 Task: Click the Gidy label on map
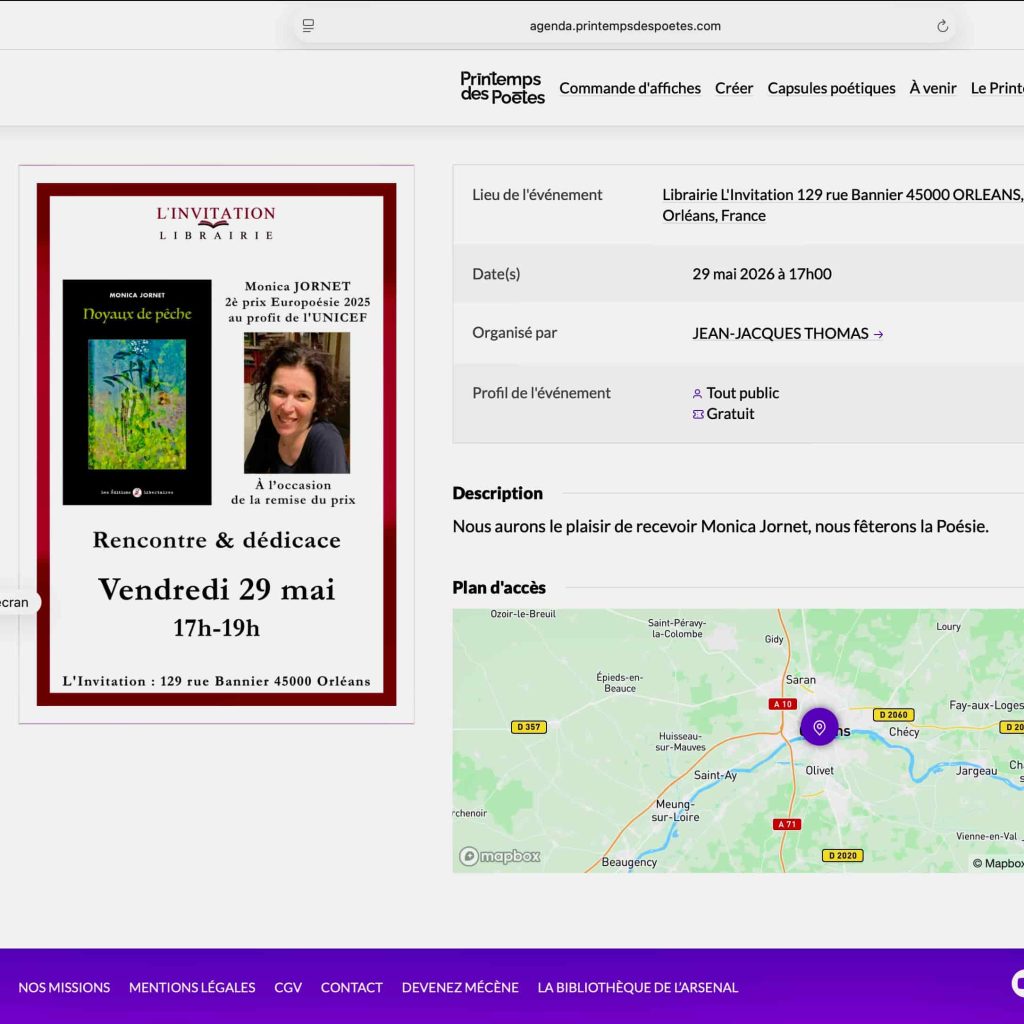click(774, 639)
